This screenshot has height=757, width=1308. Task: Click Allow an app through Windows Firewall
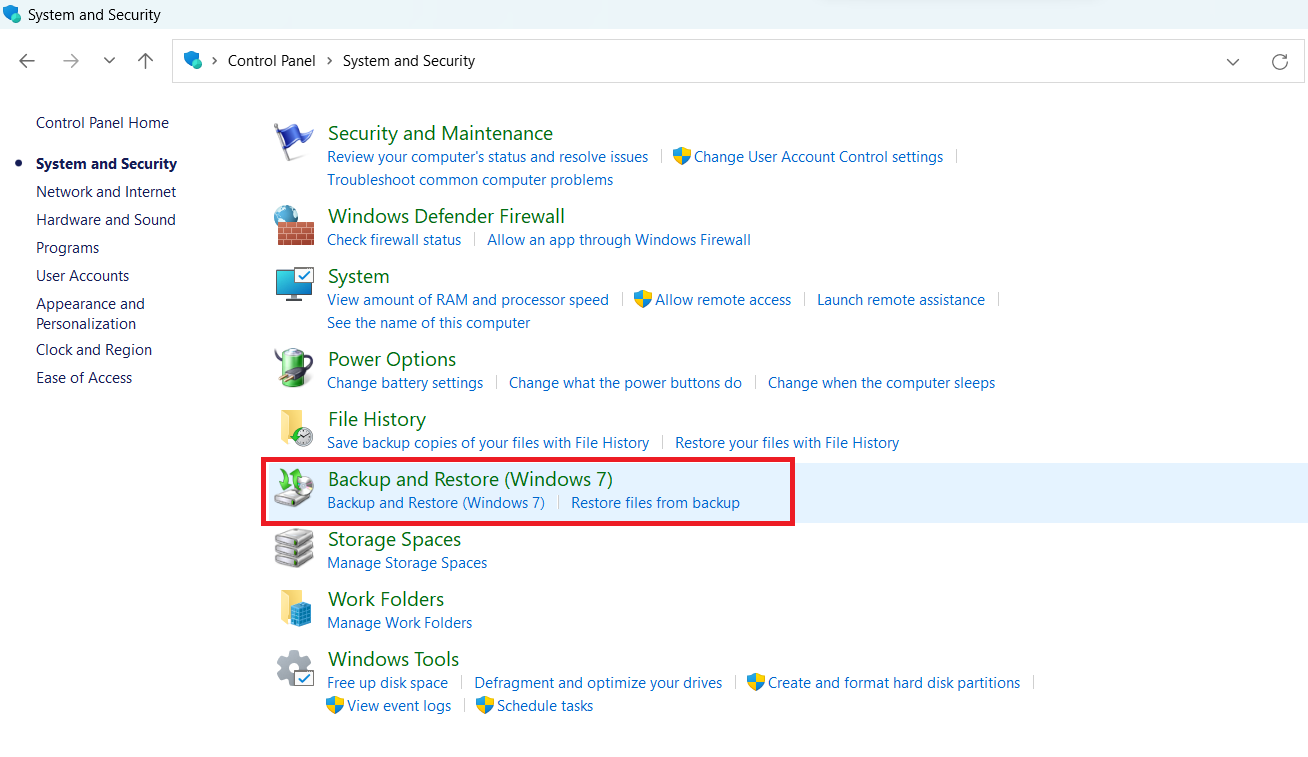click(x=619, y=240)
